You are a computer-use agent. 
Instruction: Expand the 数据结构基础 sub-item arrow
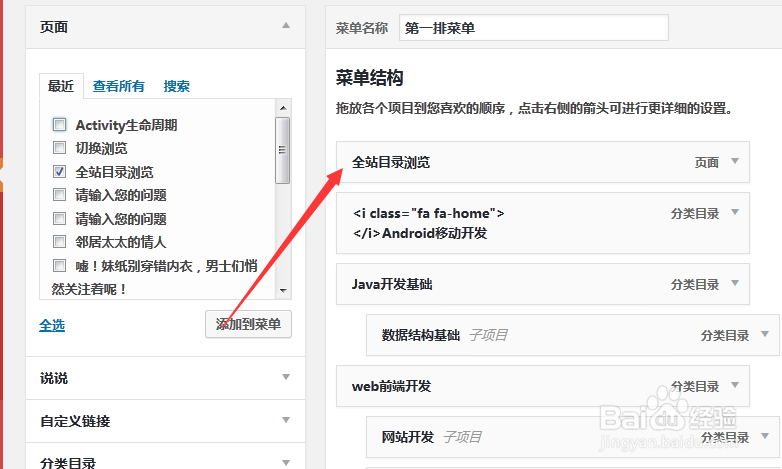pos(765,334)
